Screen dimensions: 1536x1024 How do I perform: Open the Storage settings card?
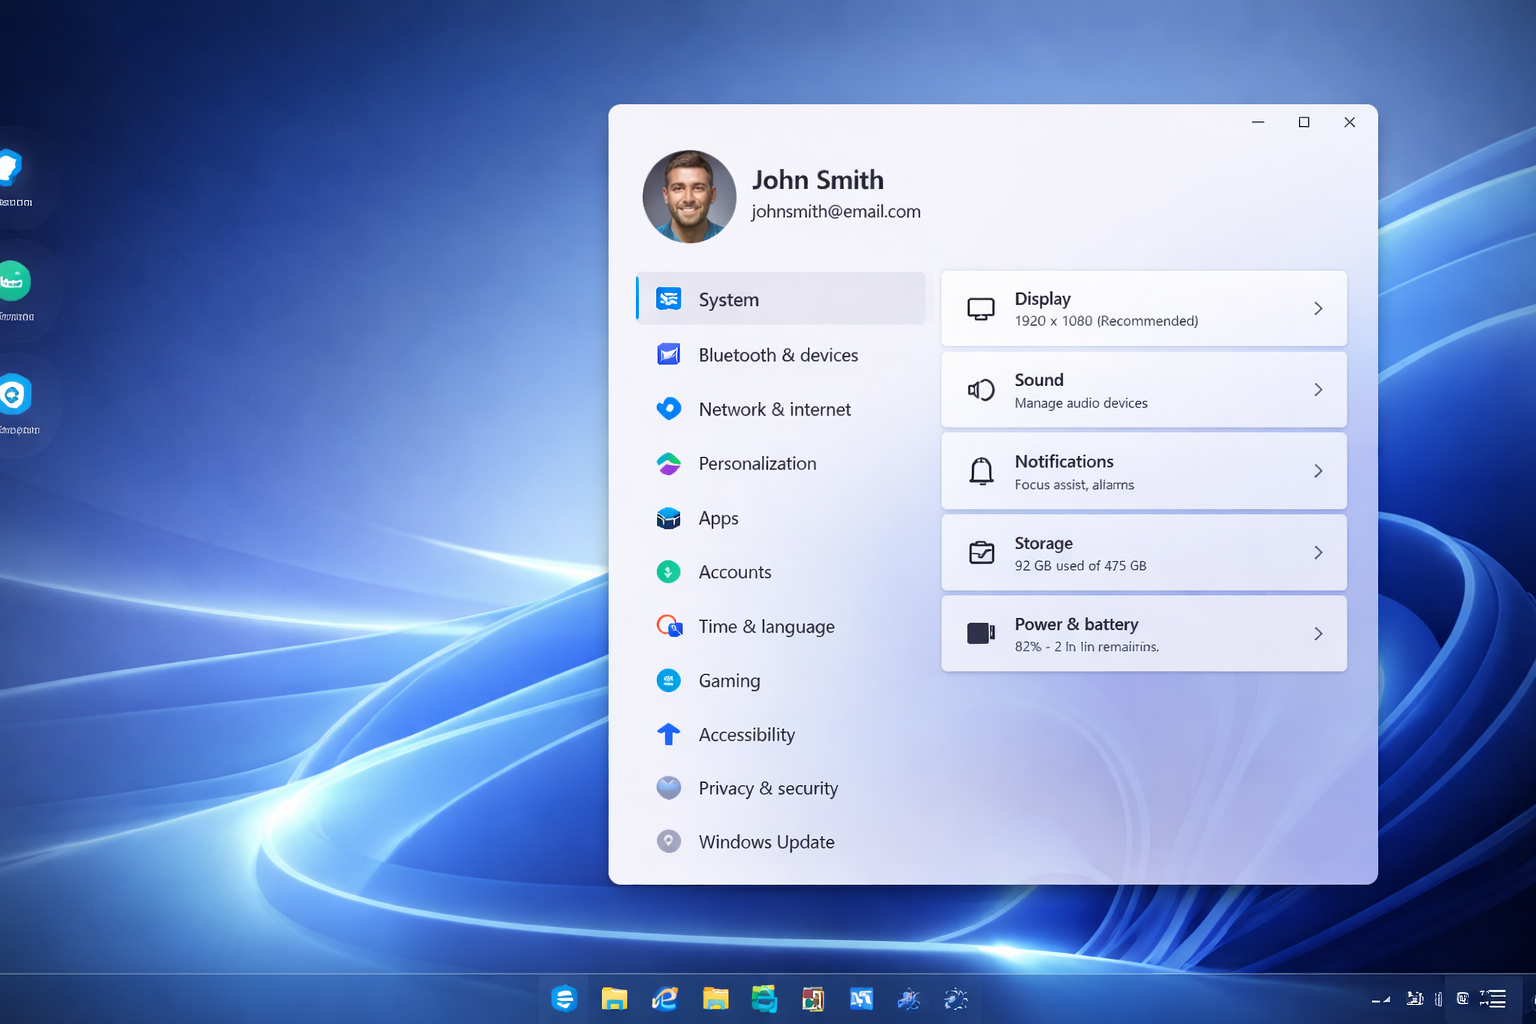(x=1143, y=552)
